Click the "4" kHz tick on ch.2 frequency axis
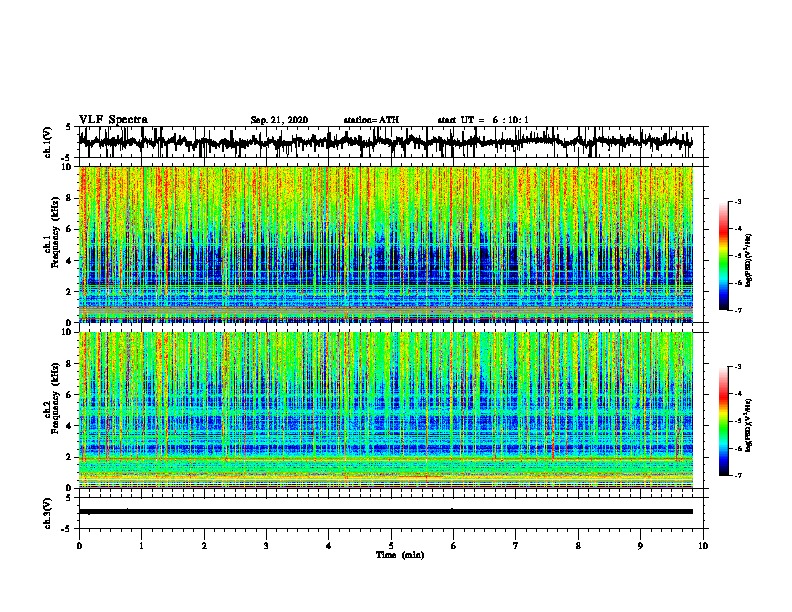The width and height of the screenshot is (792, 612). coord(69,426)
